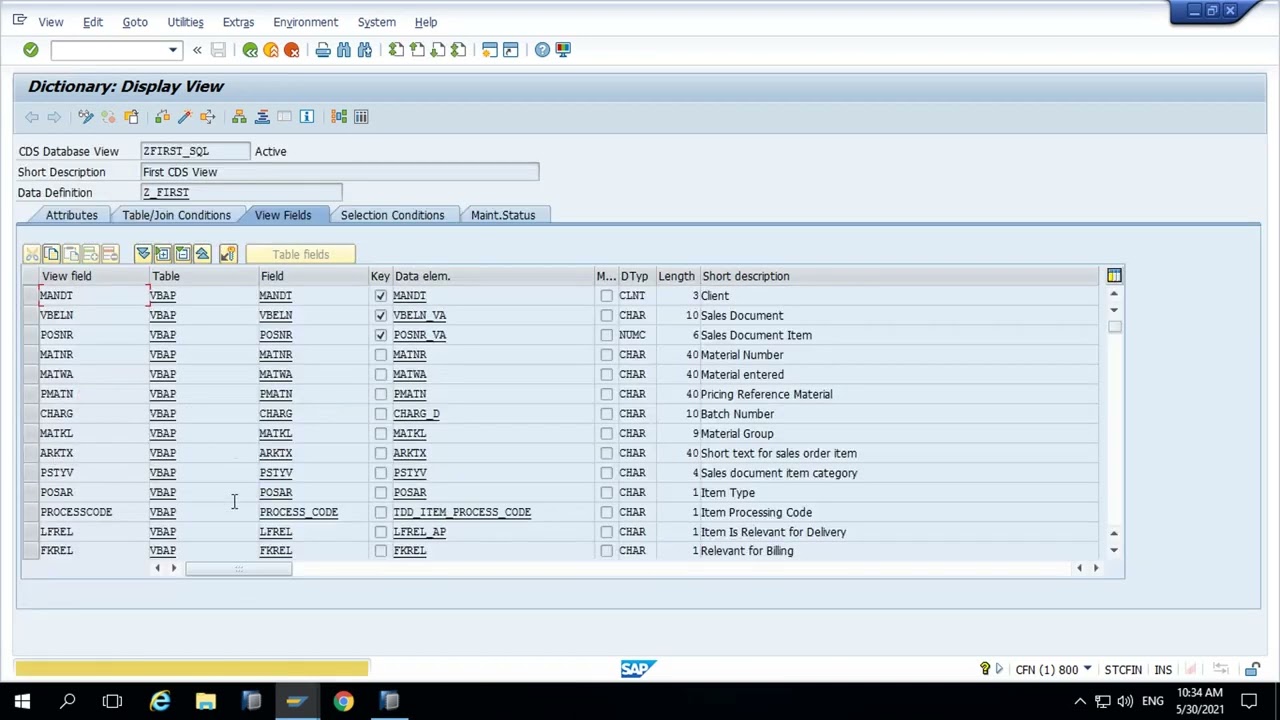Collapse command field with double chevron
This screenshot has width=1280, height=720.
click(x=197, y=50)
